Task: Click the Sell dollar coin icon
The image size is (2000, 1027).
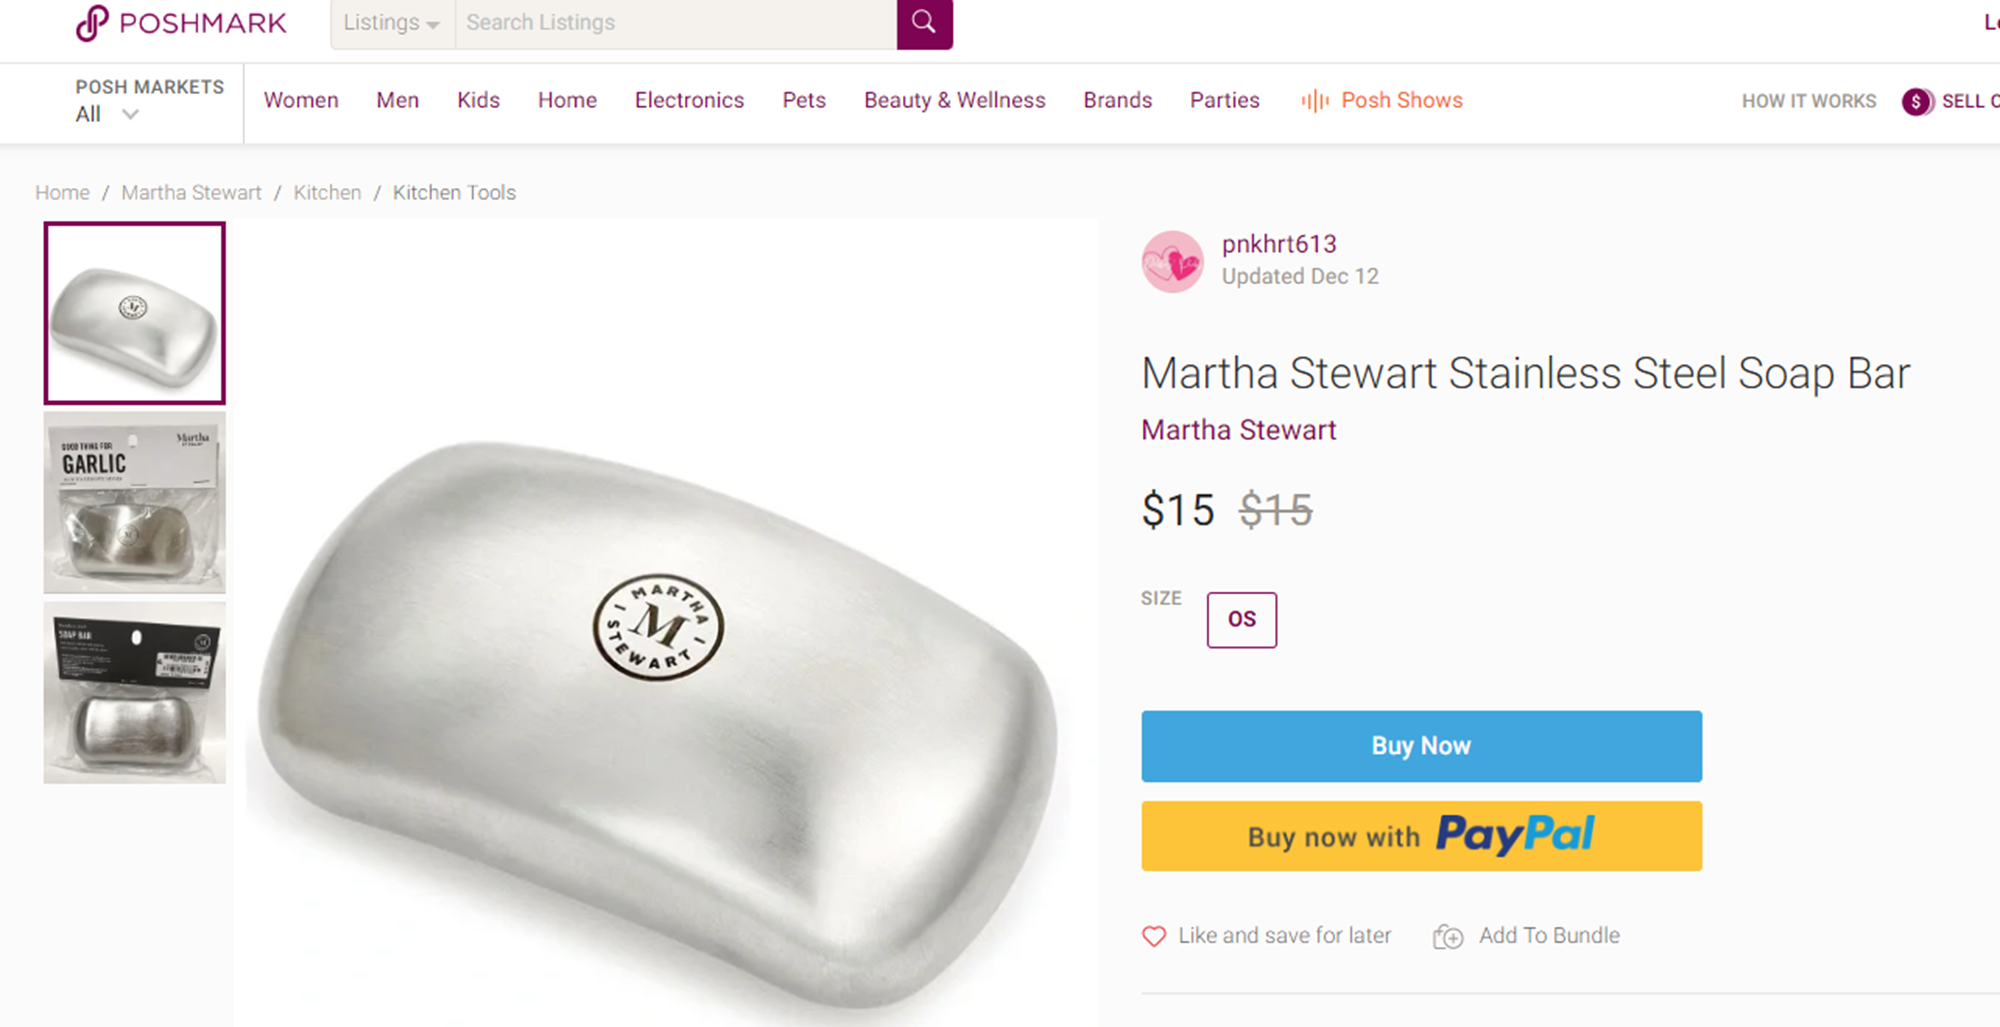Action: click(x=1916, y=101)
